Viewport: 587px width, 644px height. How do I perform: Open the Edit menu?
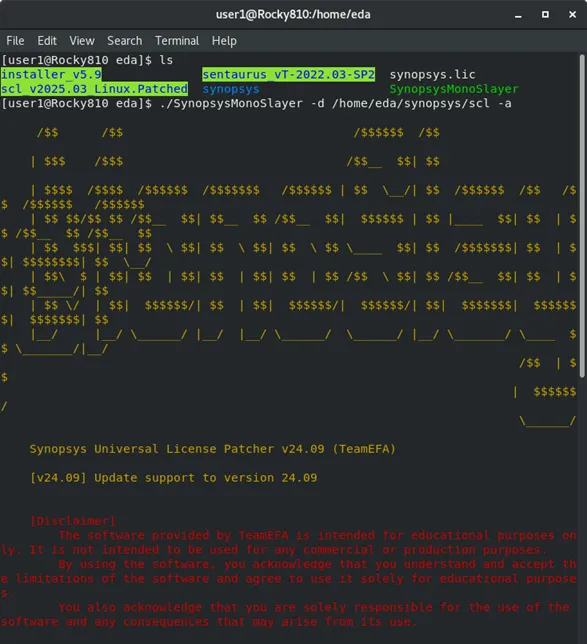(x=47, y=41)
